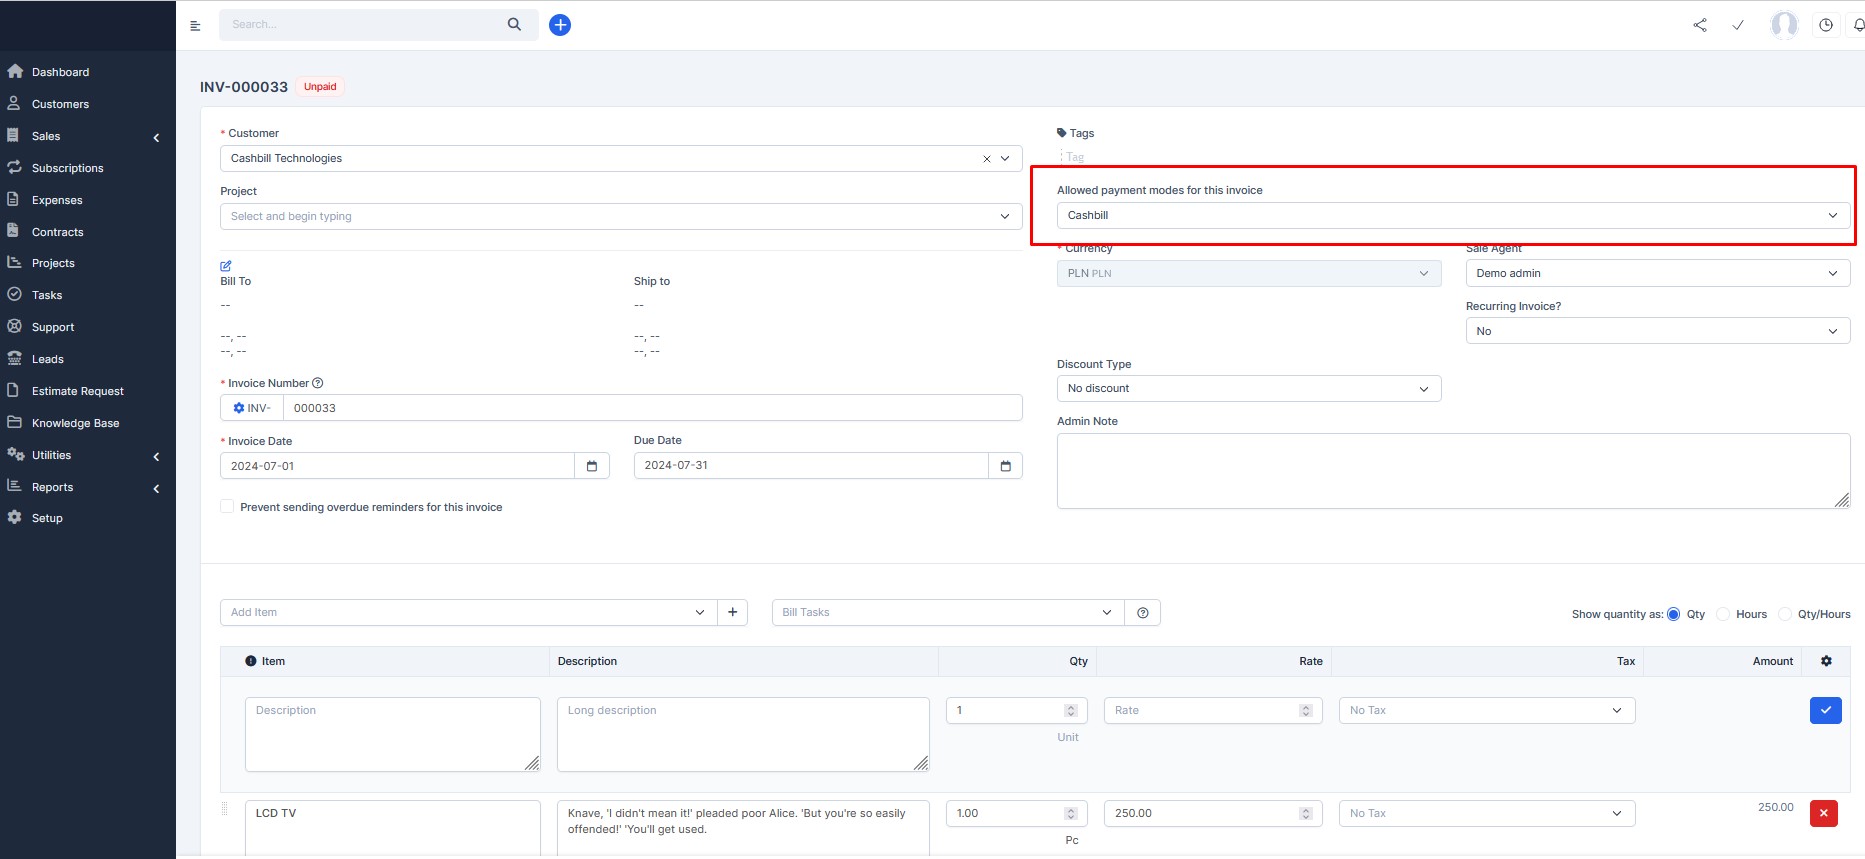Select the Qty/Hours radio option
This screenshot has width=1865, height=859.
pos(1785,614)
